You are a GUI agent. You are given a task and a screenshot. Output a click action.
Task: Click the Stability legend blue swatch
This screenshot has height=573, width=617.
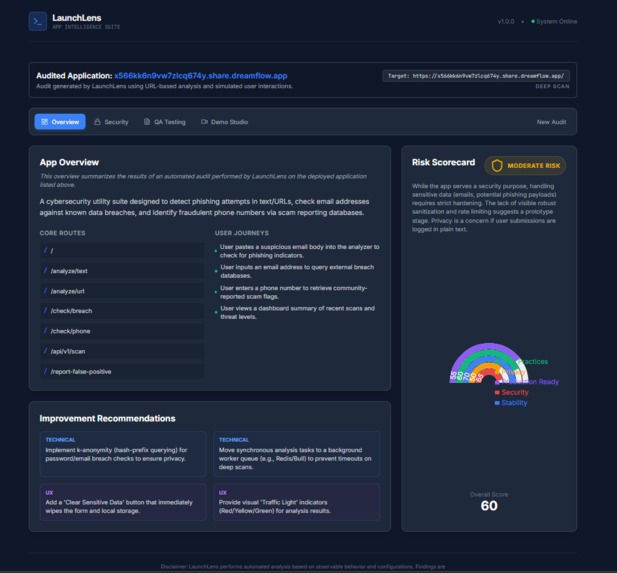(x=497, y=403)
